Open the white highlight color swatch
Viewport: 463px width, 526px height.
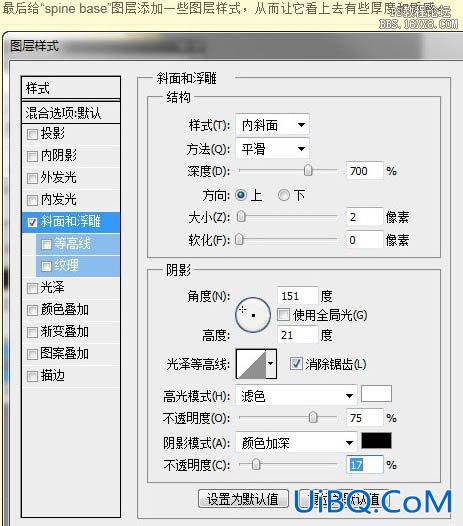[x=376, y=394]
